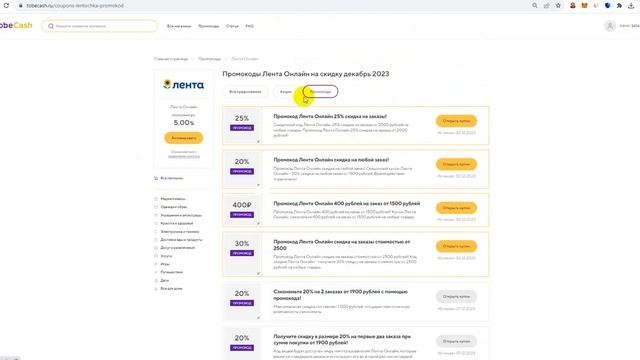
Task: Click 'Открыть купон' for 'скидка на любой заказ'
Action: pyautogui.click(x=456, y=164)
